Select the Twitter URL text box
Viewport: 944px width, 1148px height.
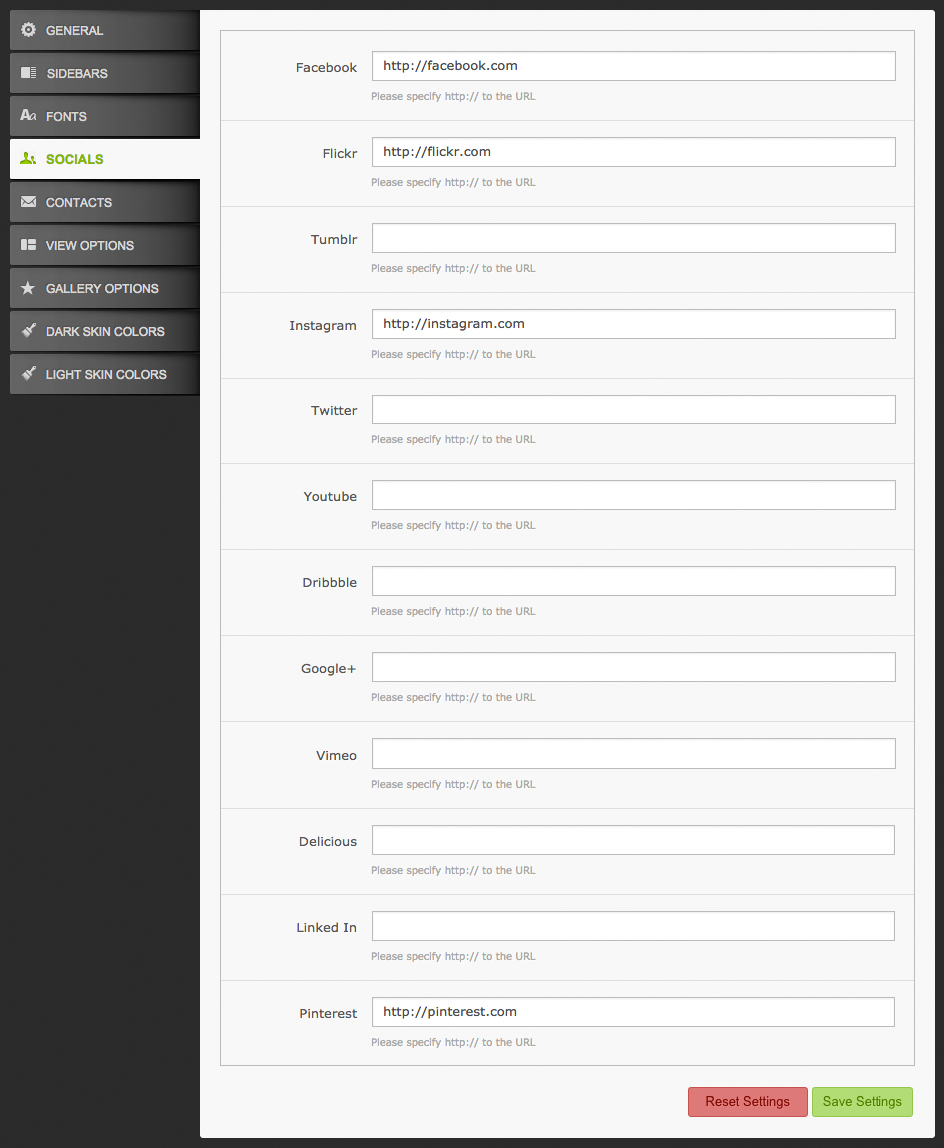pyautogui.click(x=633, y=409)
